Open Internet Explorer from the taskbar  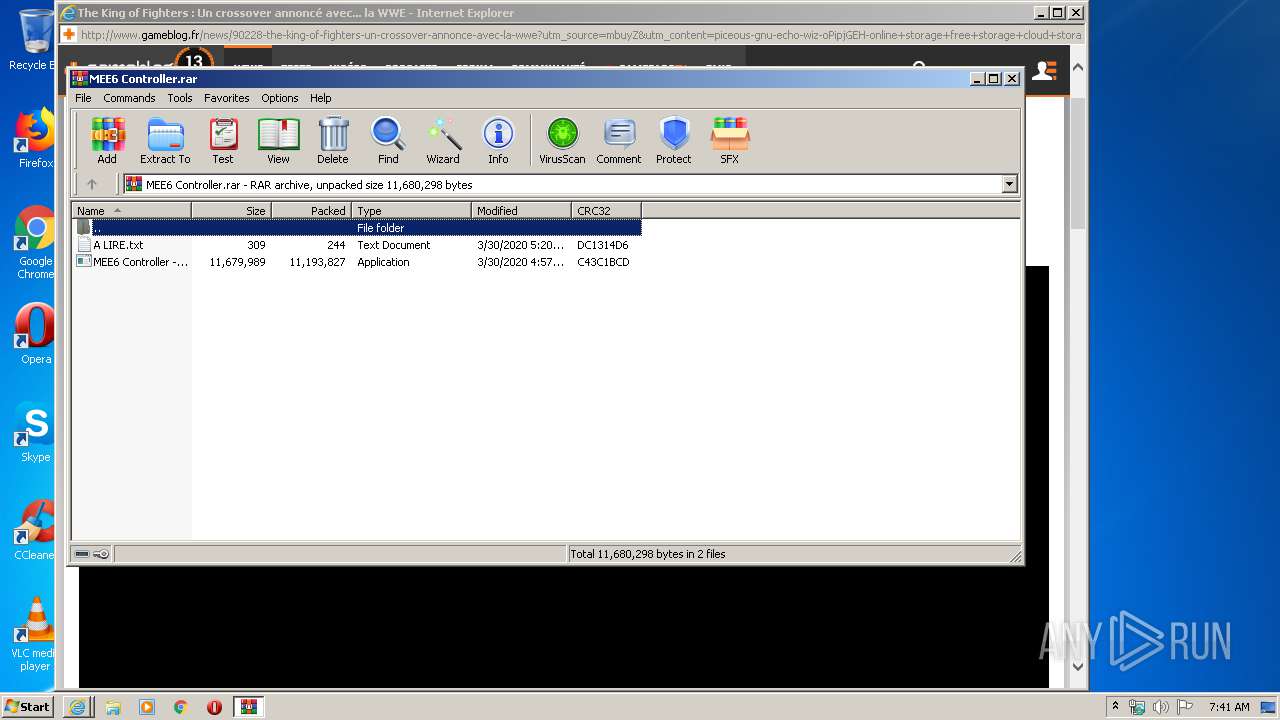pos(77,707)
